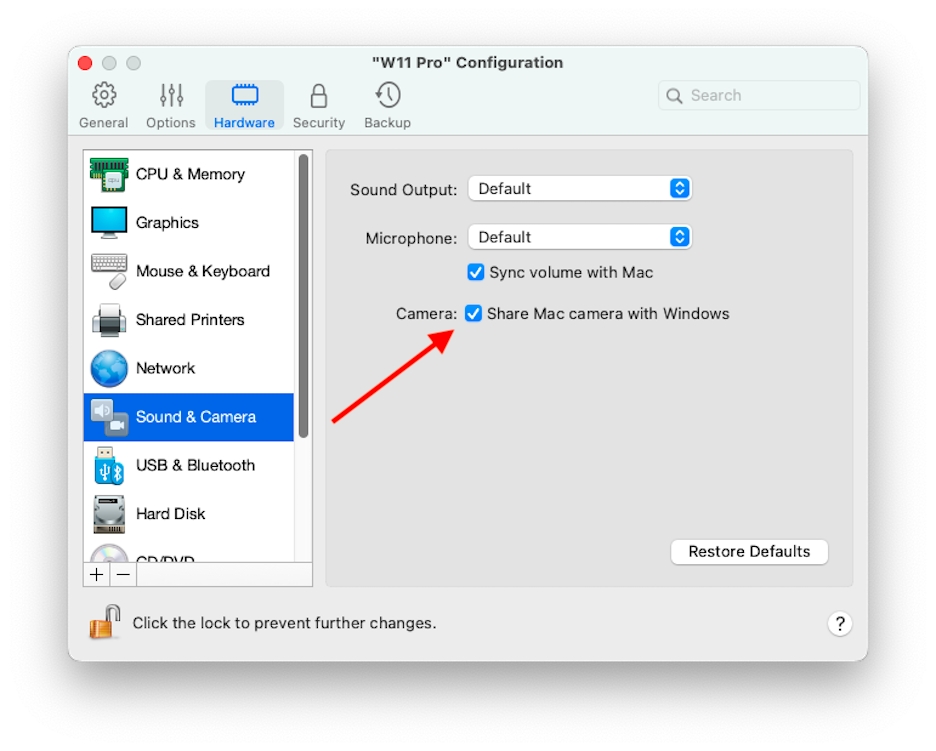Open the CPU & Memory settings icon

point(109,174)
